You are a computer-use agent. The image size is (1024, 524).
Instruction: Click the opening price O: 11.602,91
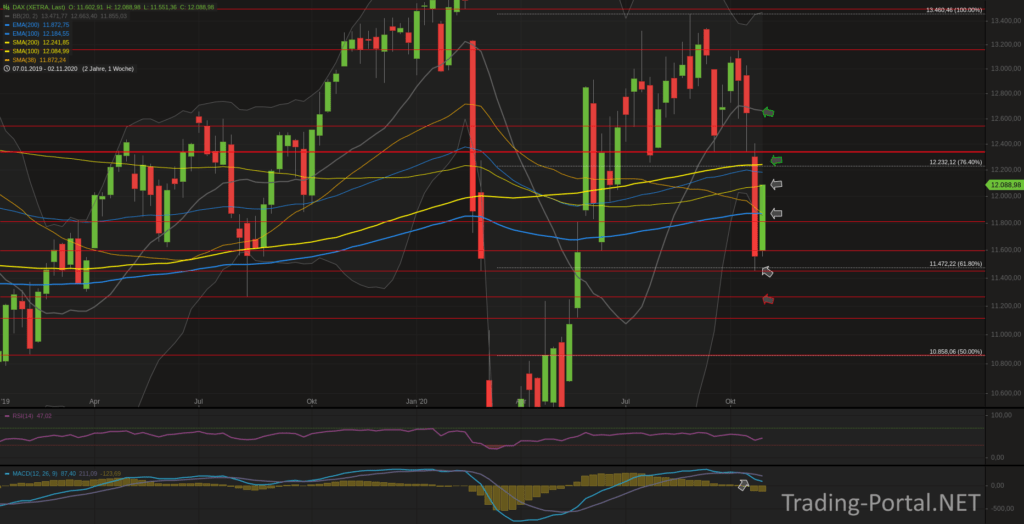pyautogui.click(x=86, y=7)
